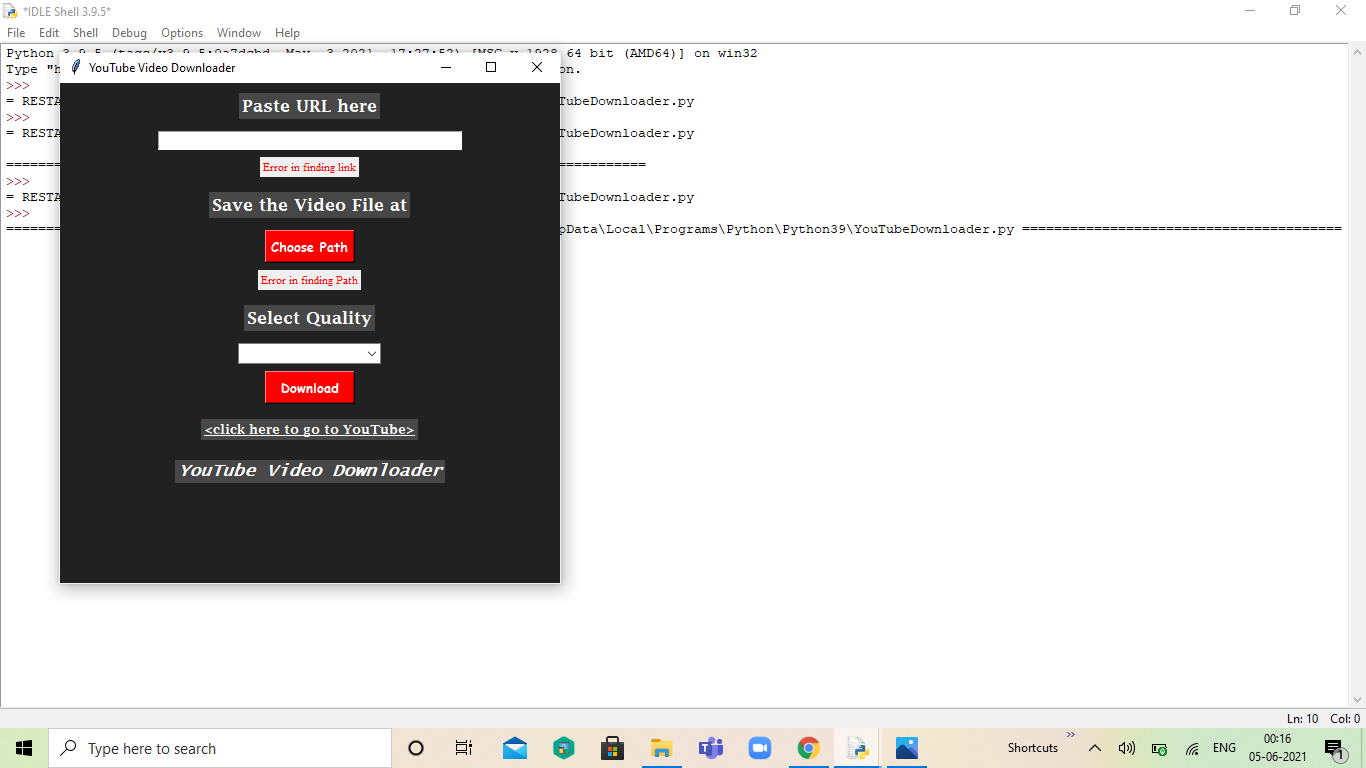
Task: Open Task View from the taskbar
Action: (x=464, y=747)
